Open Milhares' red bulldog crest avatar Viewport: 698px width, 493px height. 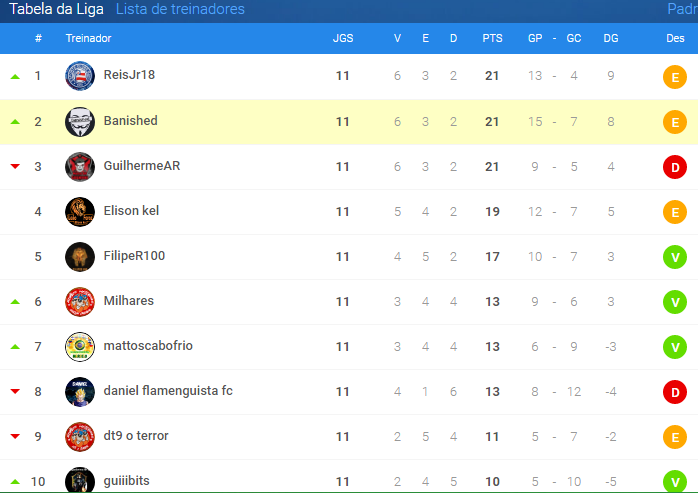80,302
